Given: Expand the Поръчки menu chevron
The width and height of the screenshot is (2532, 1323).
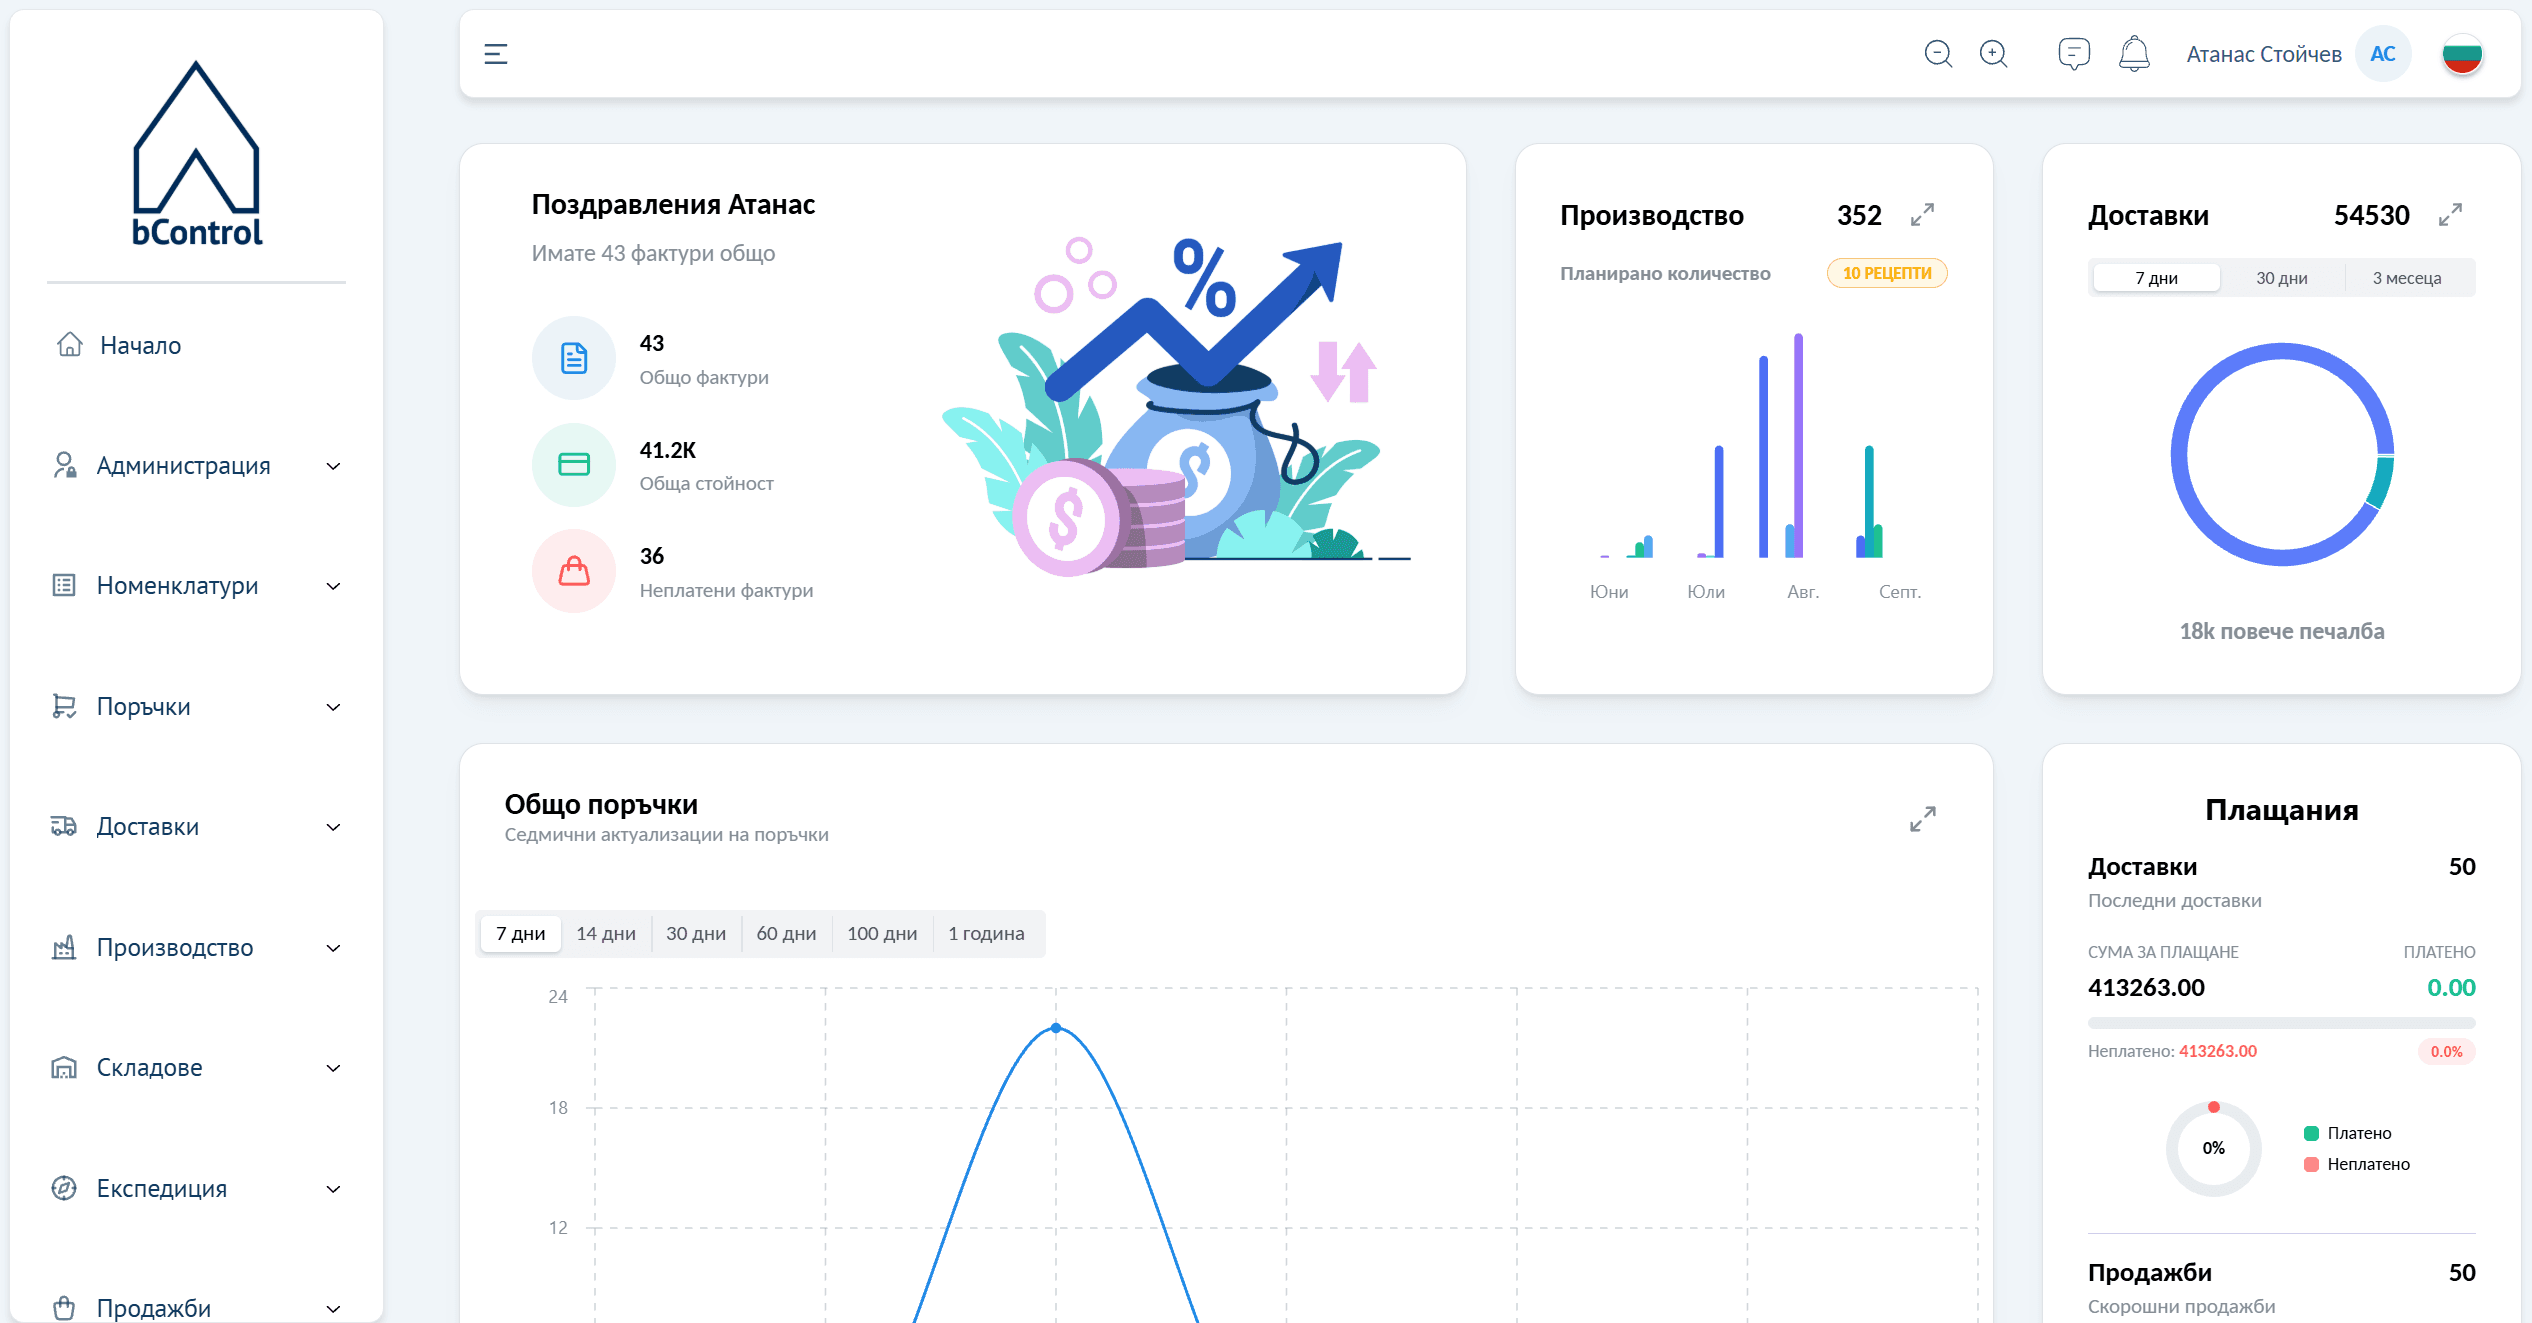Looking at the screenshot, I should 334,707.
